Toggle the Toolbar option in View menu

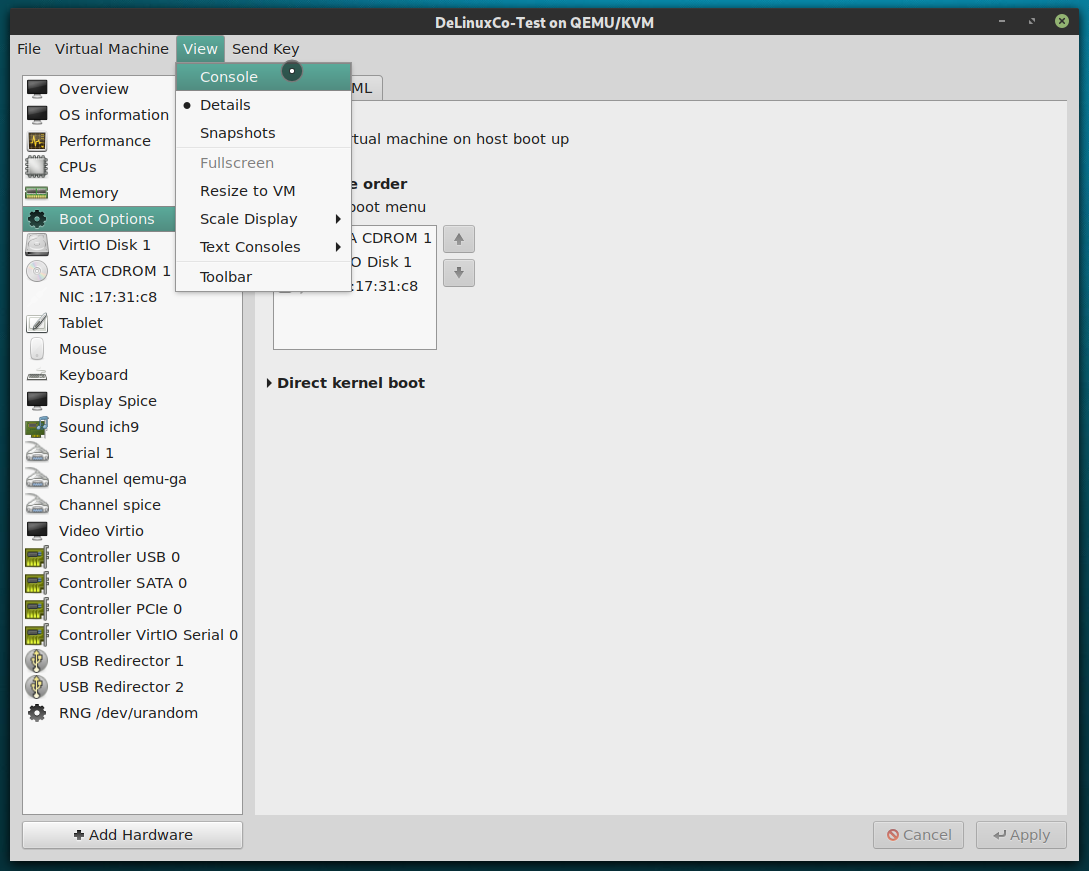[263, 277]
